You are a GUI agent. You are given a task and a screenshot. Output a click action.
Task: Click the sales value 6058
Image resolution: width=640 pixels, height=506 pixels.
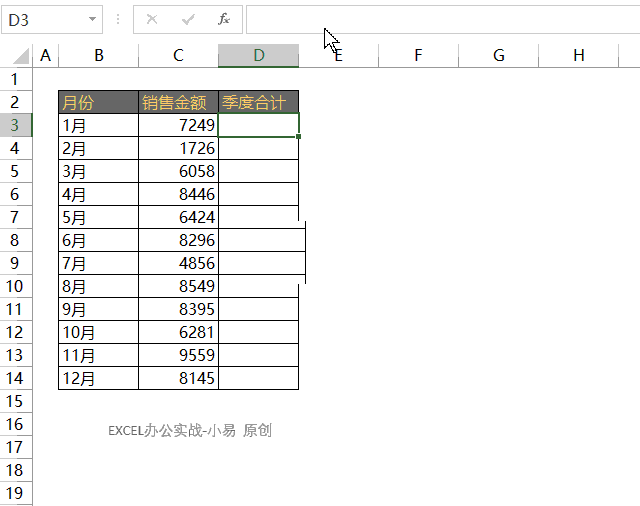pos(178,171)
